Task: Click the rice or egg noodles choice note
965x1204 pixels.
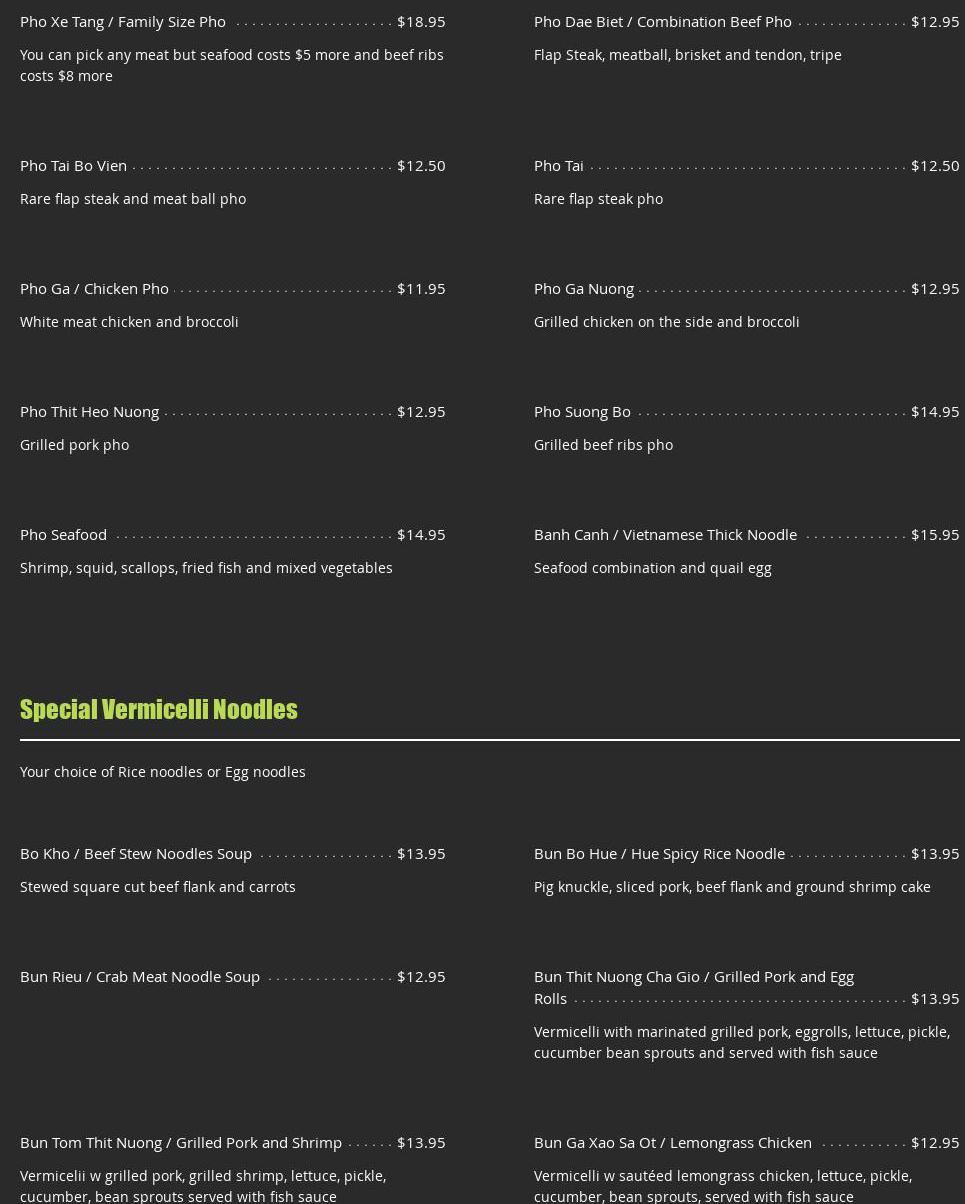Action: [x=163, y=771]
